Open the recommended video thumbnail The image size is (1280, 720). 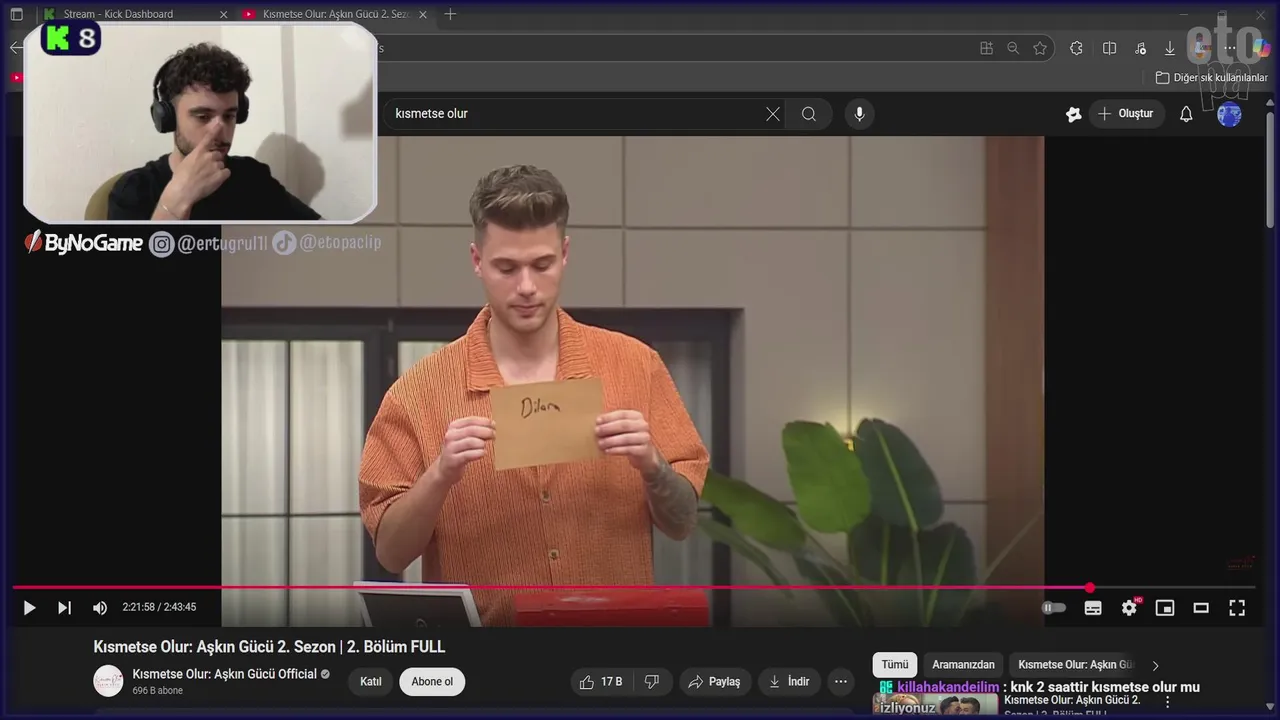click(935, 705)
